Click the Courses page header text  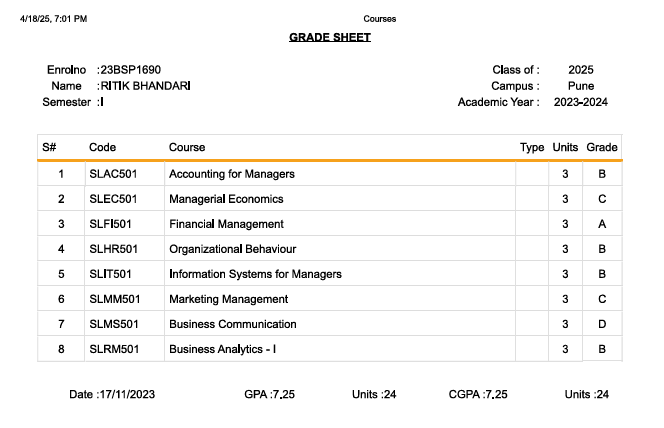(x=380, y=18)
